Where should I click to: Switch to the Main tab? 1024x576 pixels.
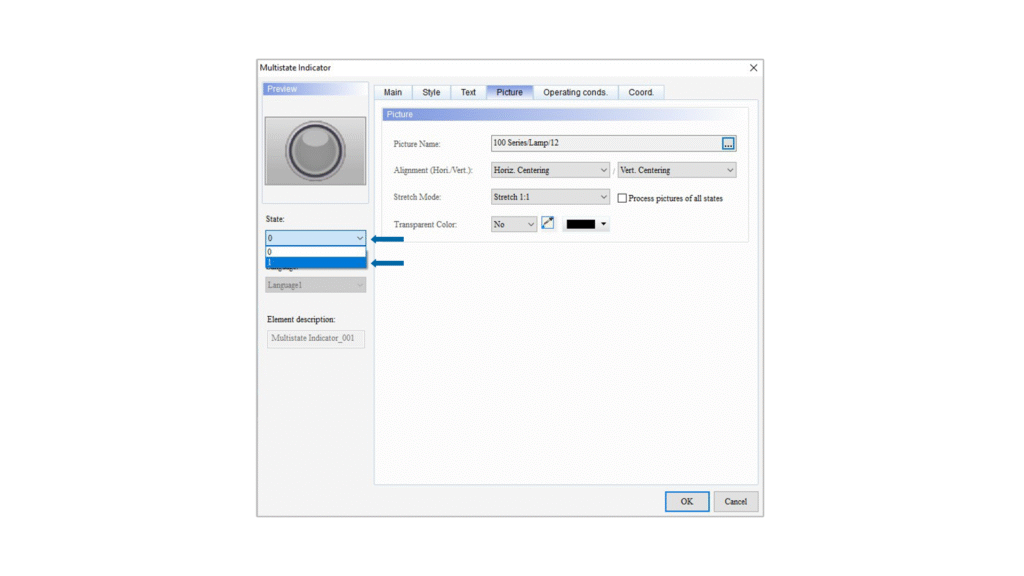point(393,92)
